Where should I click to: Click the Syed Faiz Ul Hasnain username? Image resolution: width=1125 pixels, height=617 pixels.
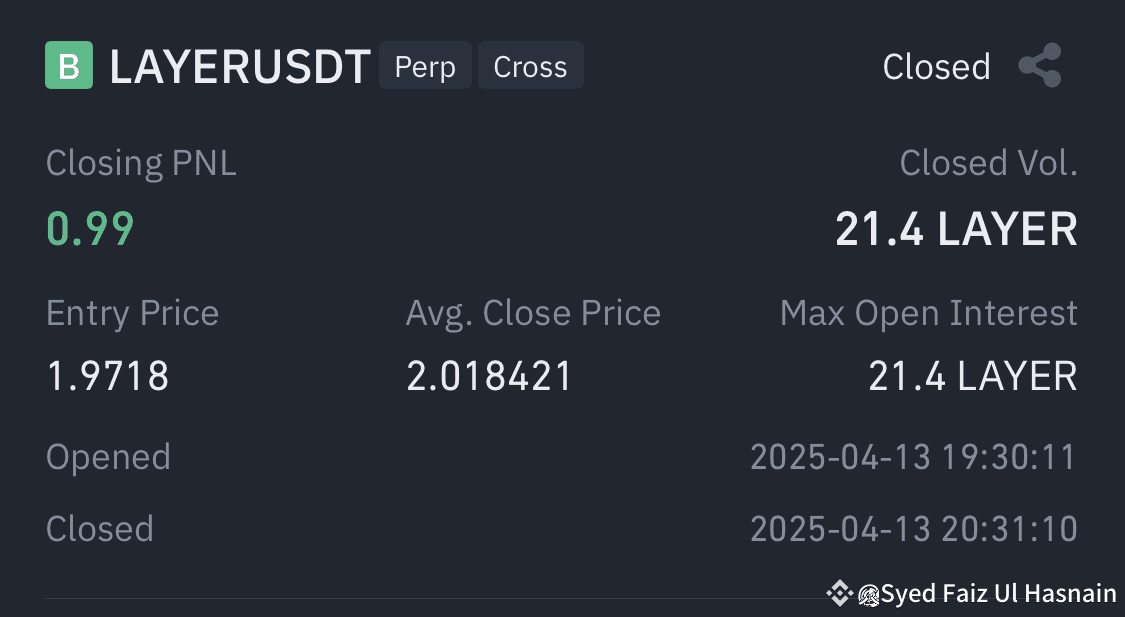pyautogui.click(x=999, y=593)
